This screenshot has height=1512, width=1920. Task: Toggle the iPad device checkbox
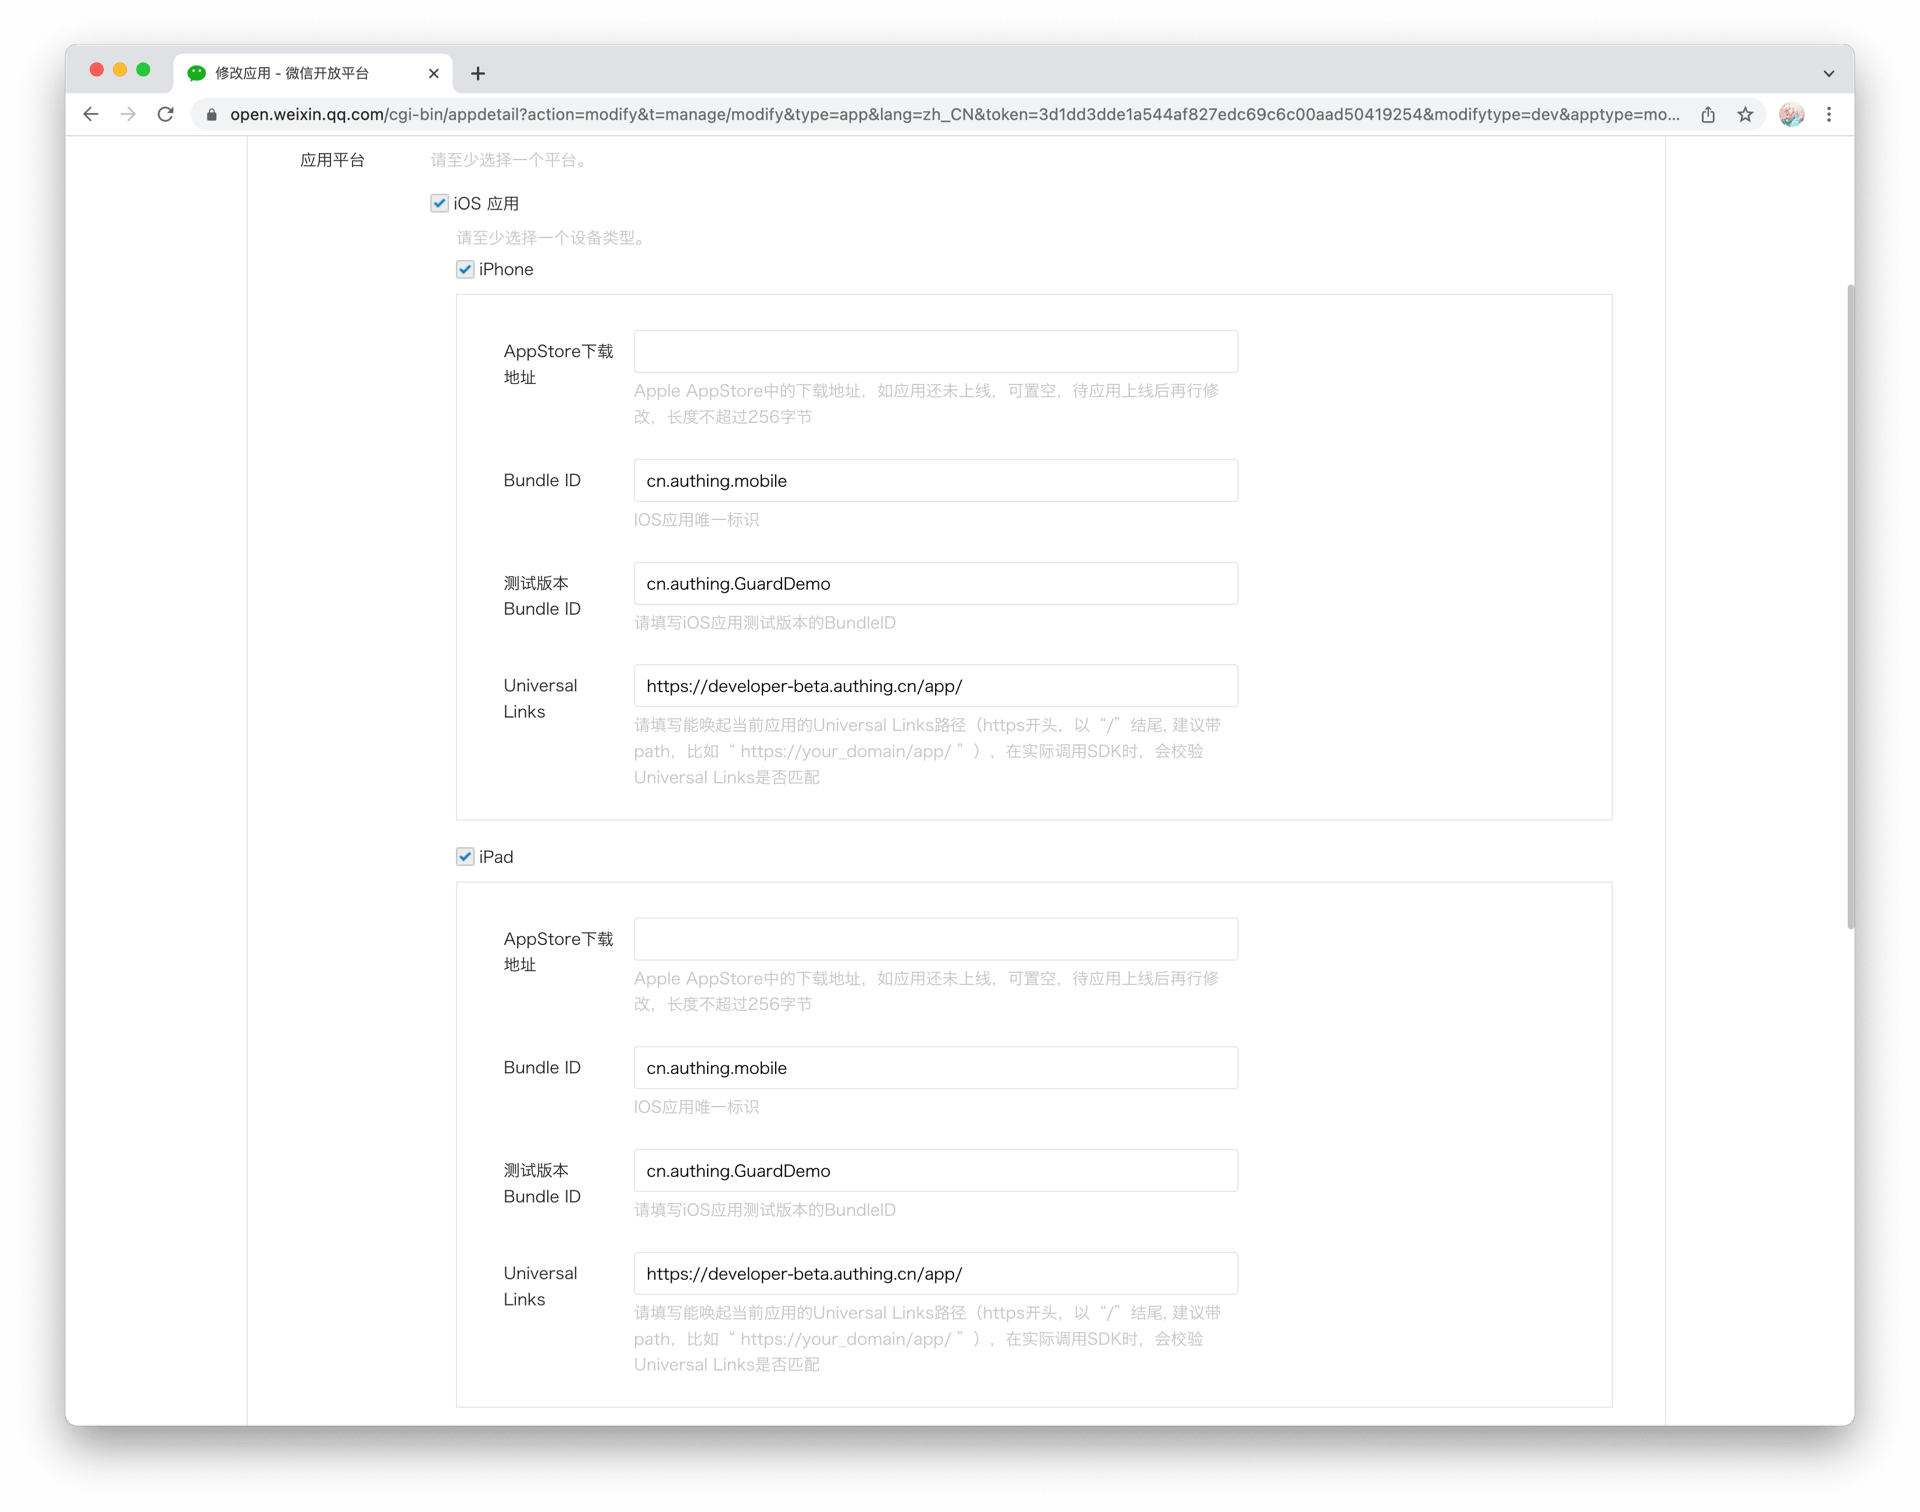[465, 856]
